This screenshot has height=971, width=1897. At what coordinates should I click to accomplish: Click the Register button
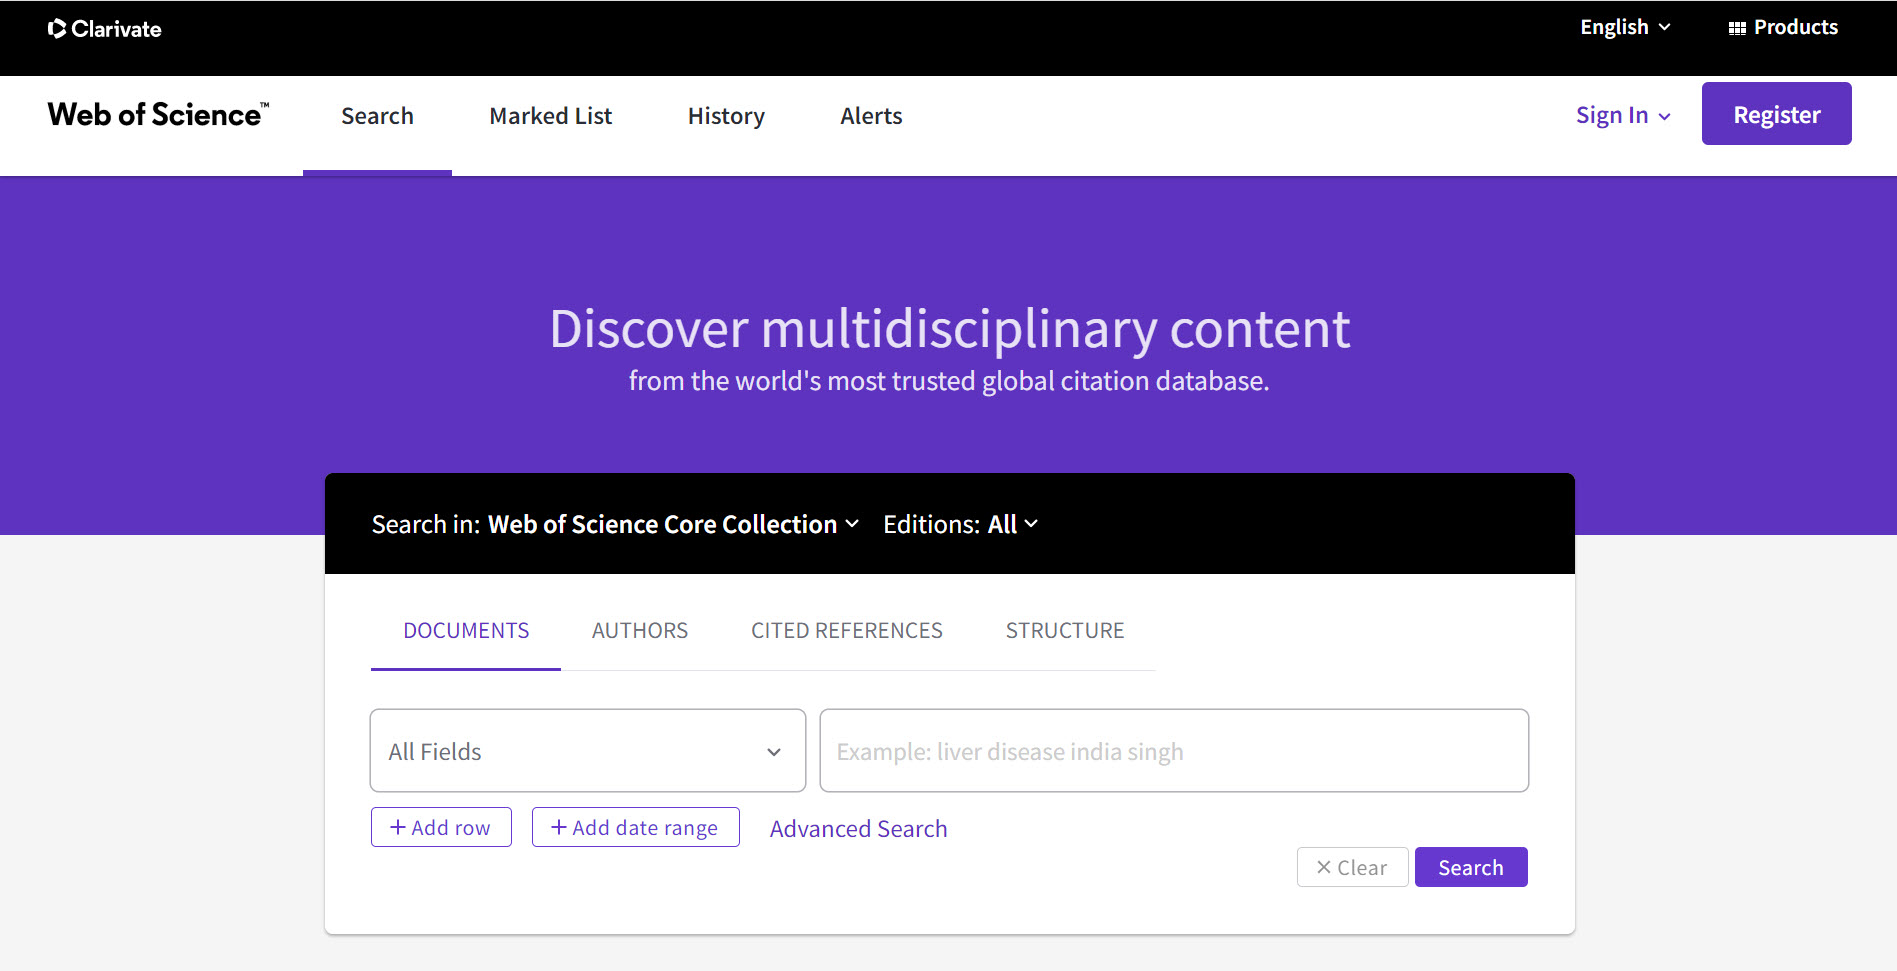[x=1776, y=114]
